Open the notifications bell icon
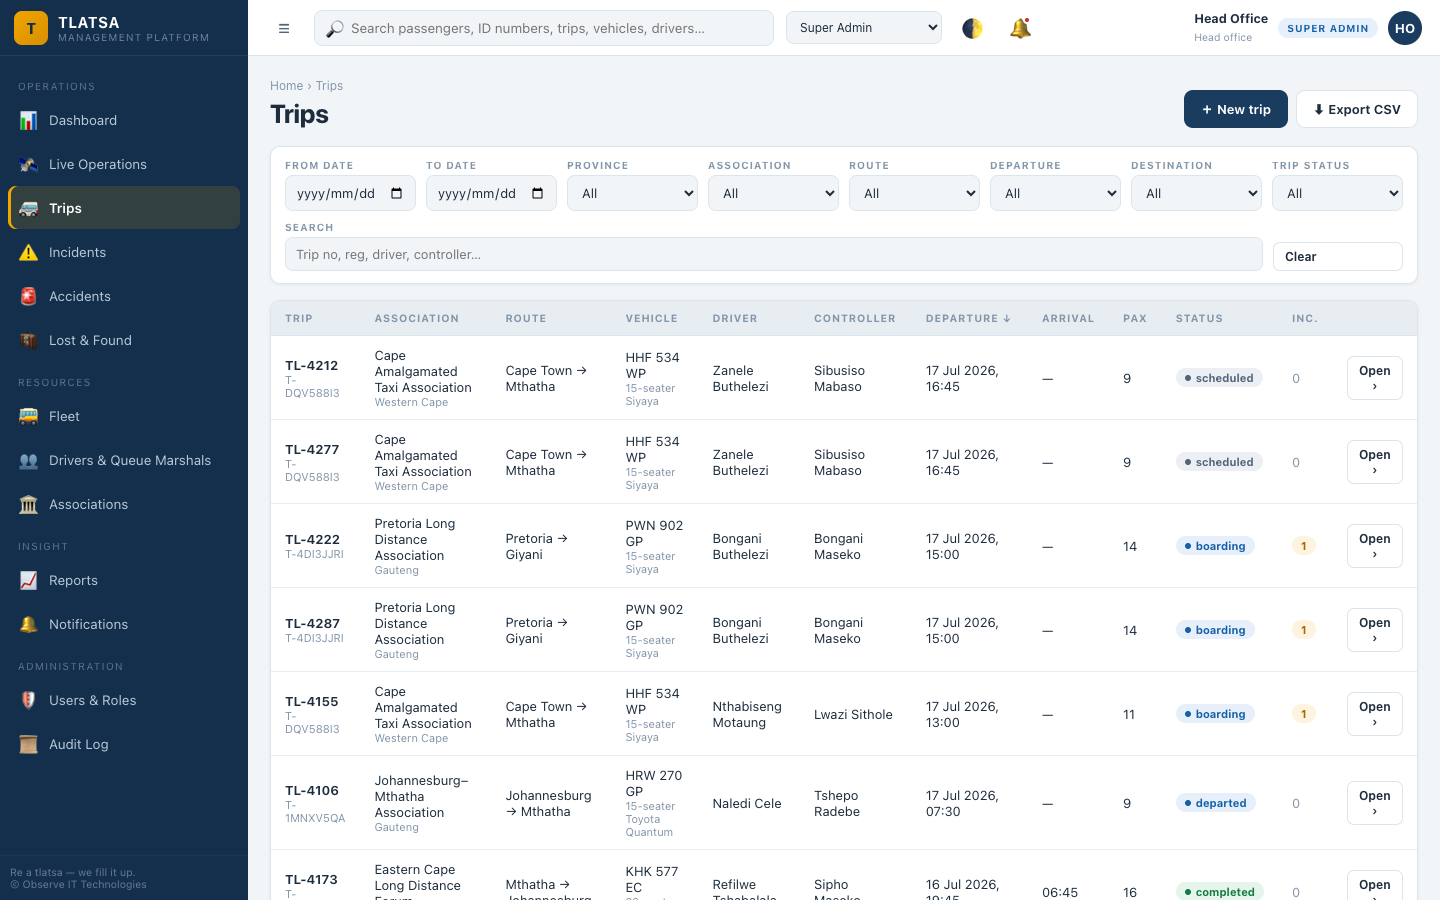Screen dimensions: 1440x900 tap(1020, 28)
